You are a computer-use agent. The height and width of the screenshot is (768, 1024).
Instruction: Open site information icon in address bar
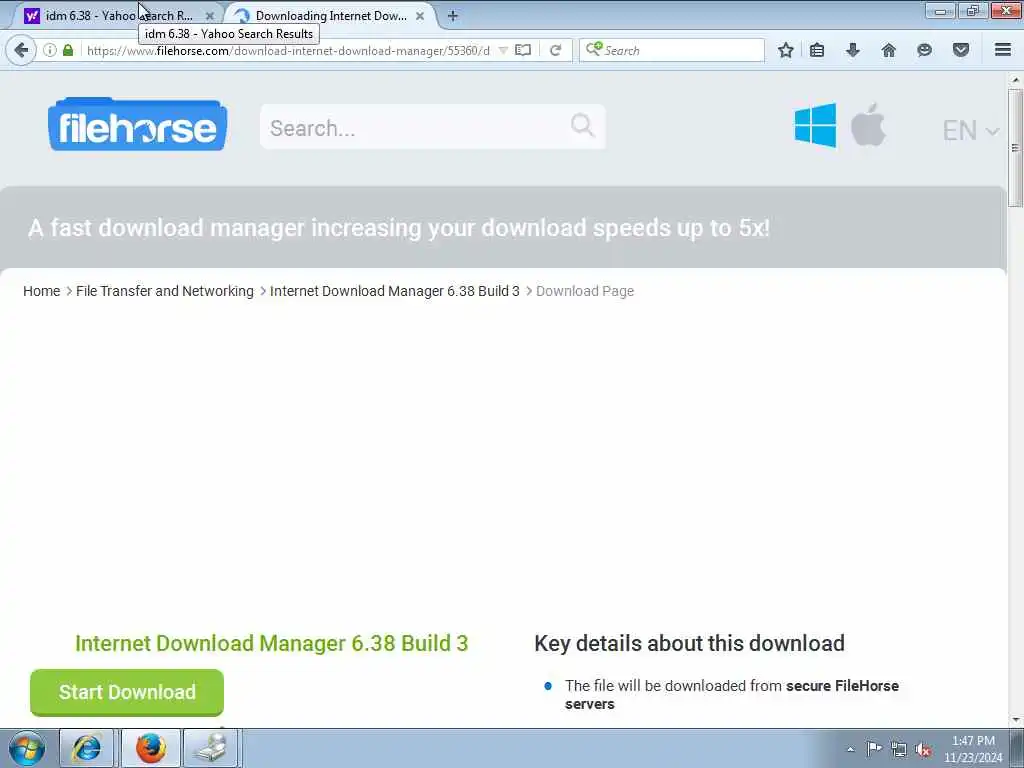(x=50, y=50)
